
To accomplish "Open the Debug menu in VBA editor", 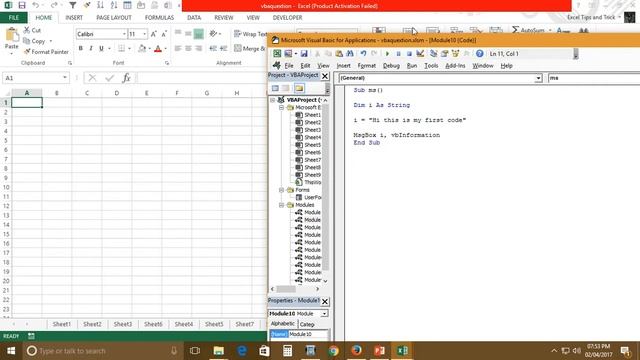I will point(391,66).
